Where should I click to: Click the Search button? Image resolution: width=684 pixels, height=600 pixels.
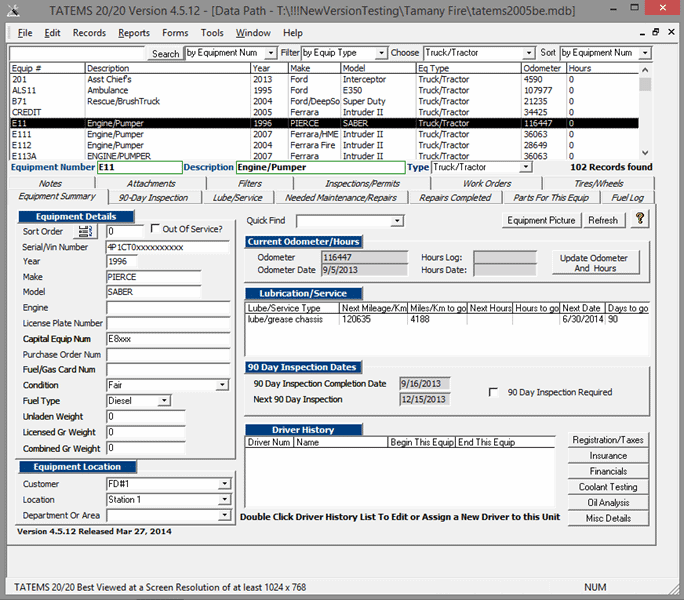(165, 53)
